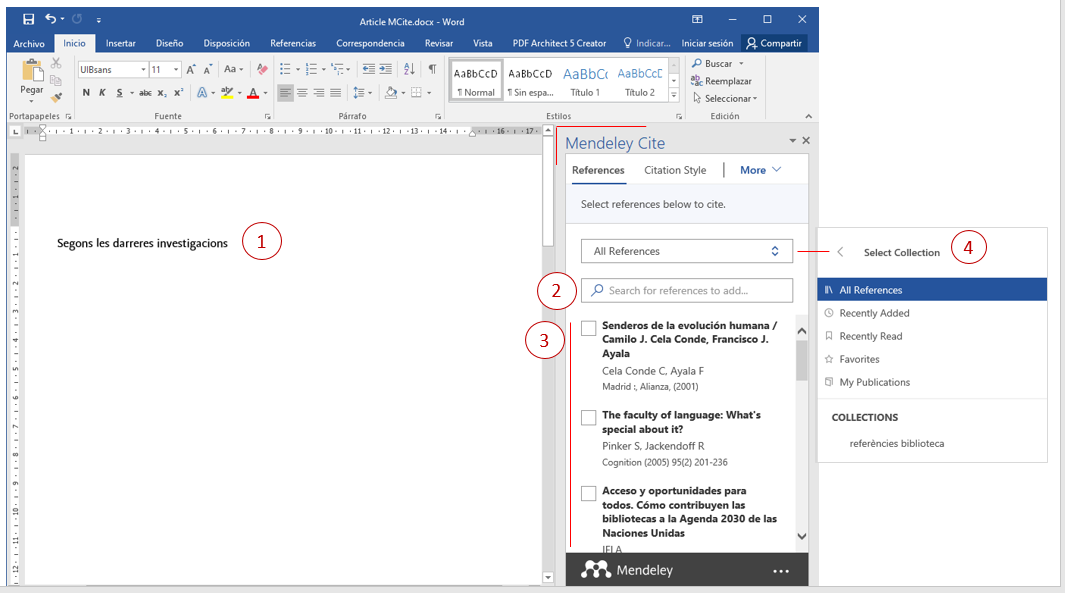Sort the selected text alphabetically
Viewport: 1065px width, 593px height.
tap(409, 69)
